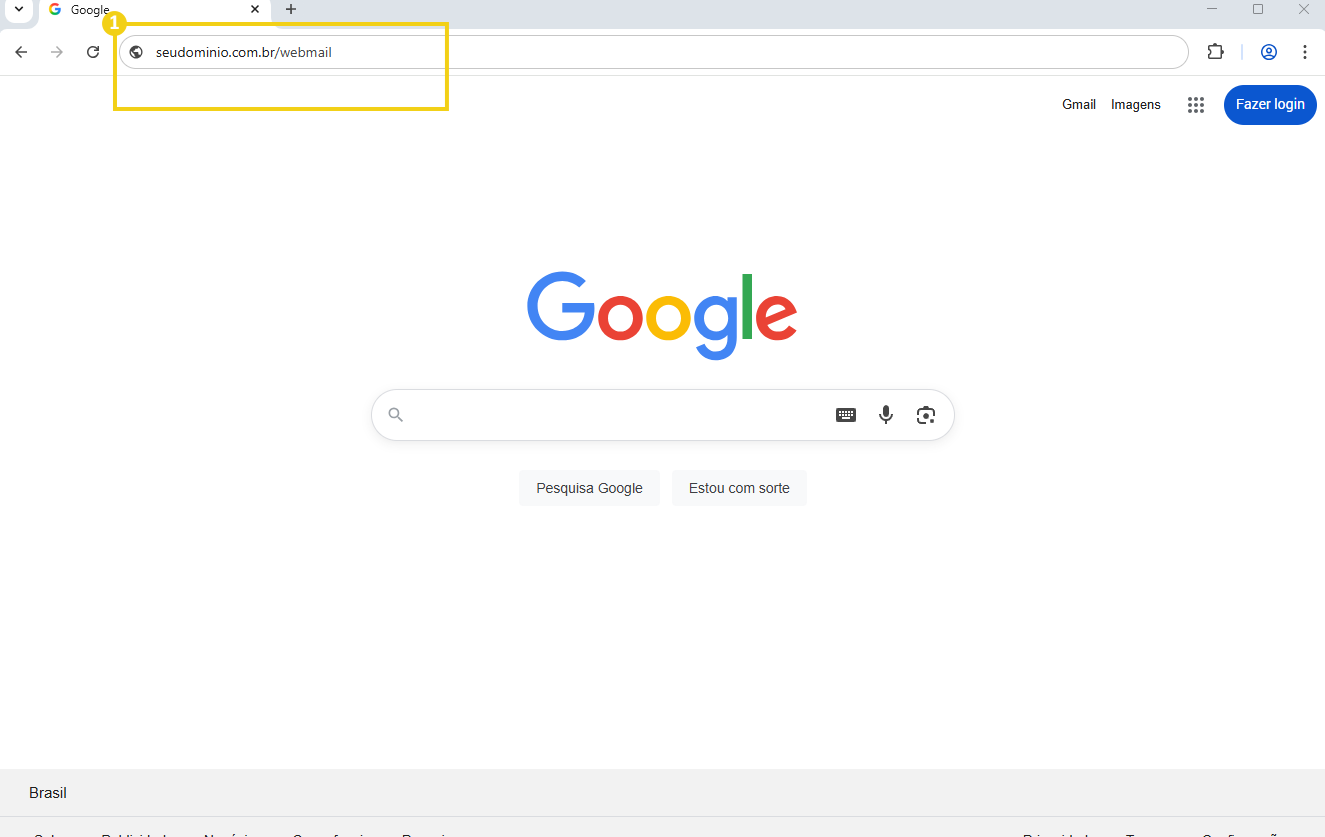
Task: Search by image with camera icon
Action: coord(926,415)
